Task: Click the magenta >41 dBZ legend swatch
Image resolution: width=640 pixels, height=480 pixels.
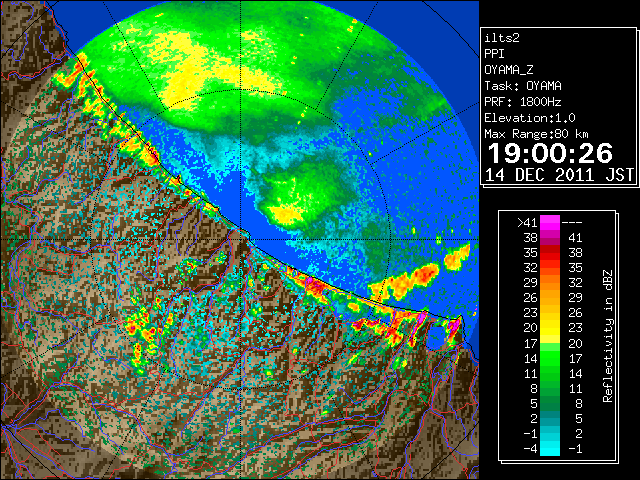Action: click(550, 223)
